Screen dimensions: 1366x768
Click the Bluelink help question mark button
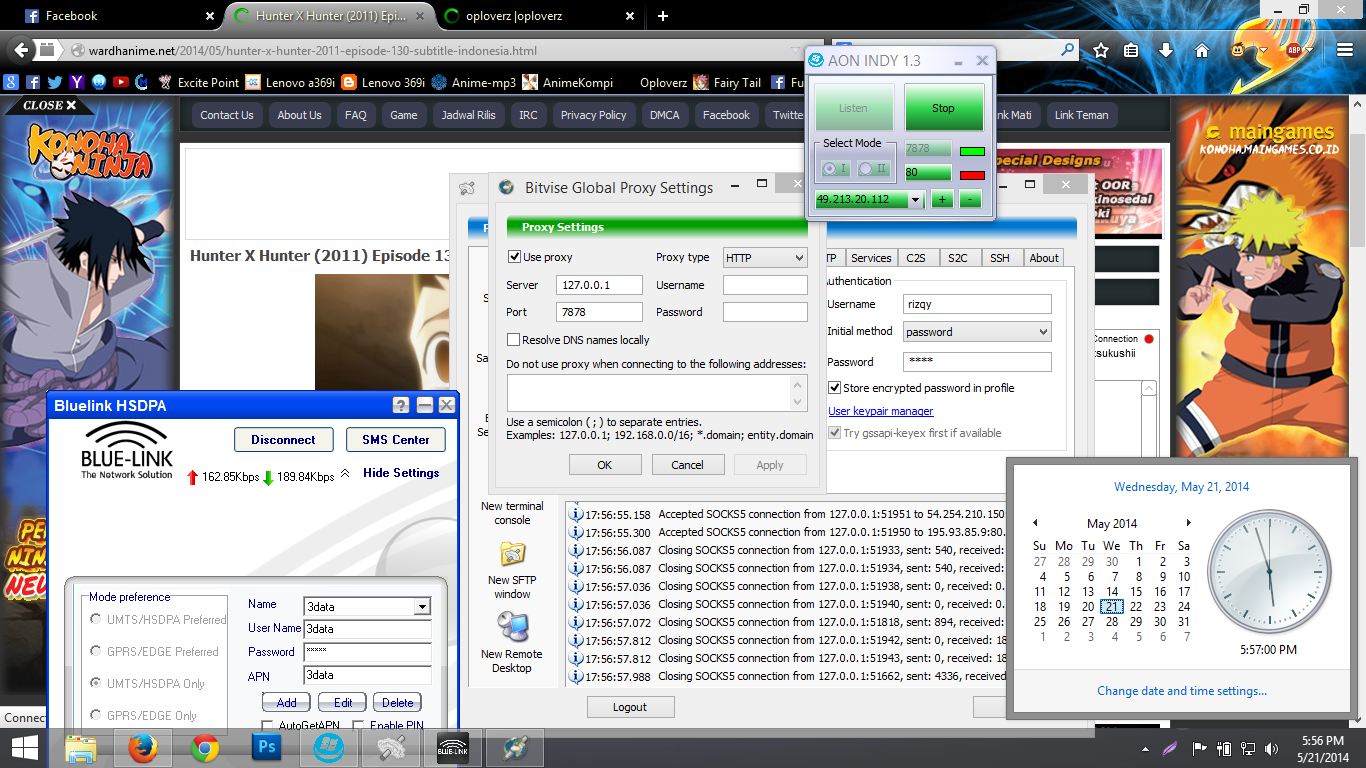point(401,405)
